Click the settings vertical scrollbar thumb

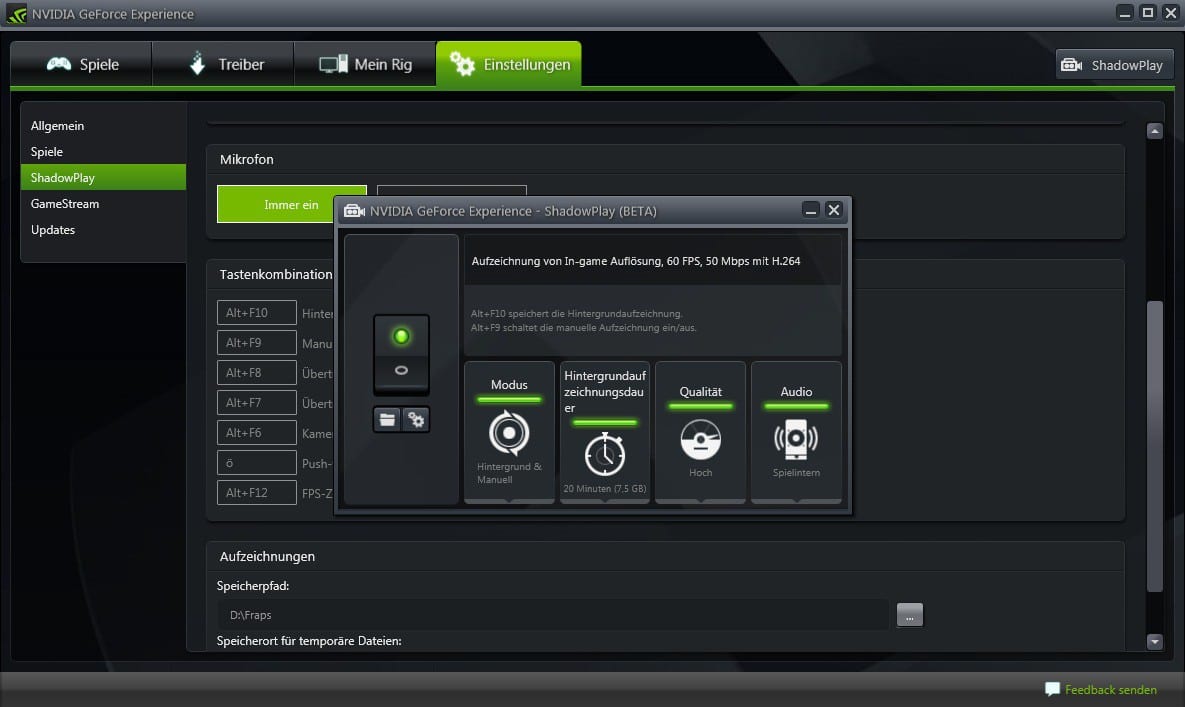point(1154,445)
